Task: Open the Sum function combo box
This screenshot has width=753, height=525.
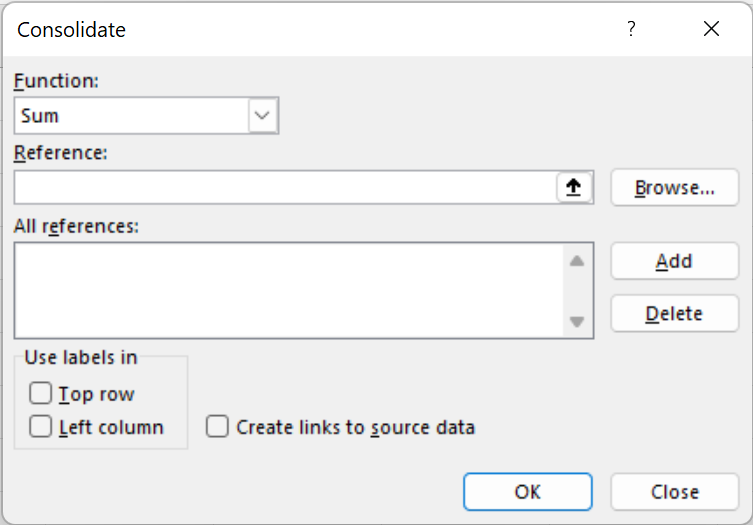Action: point(131,116)
